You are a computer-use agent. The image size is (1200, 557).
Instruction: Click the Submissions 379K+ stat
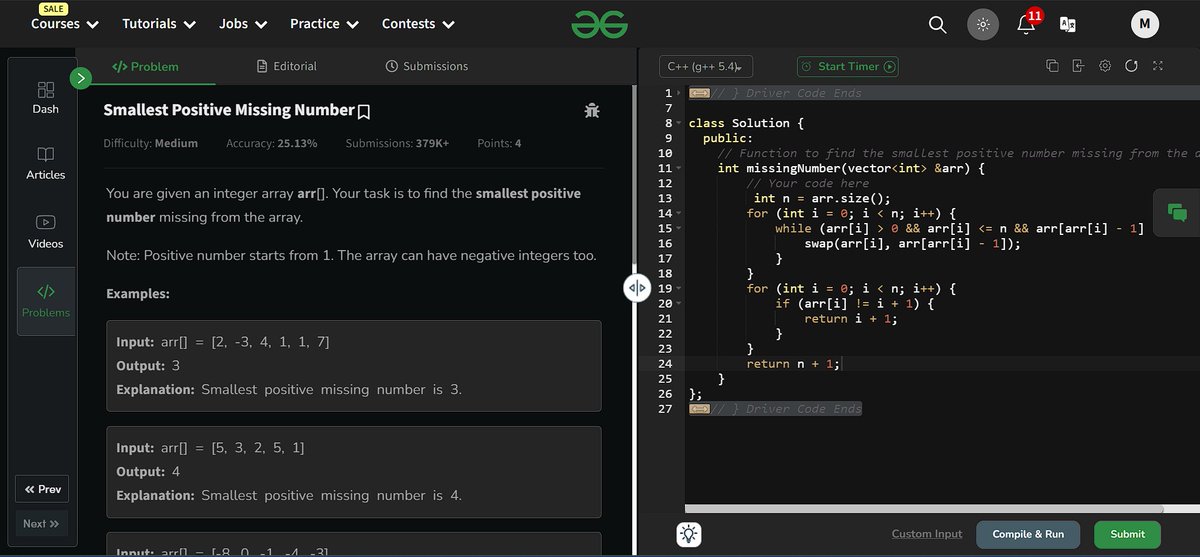[397, 143]
